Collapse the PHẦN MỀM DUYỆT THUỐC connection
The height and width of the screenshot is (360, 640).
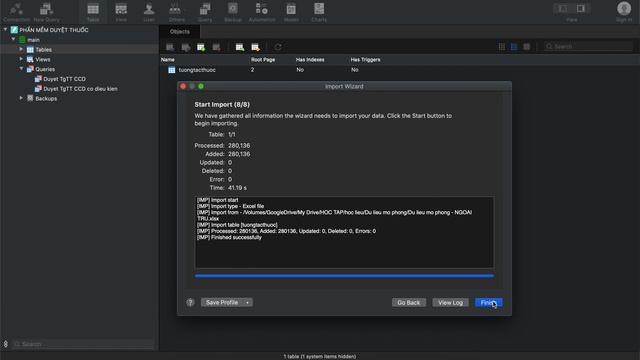[x=5, y=29]
